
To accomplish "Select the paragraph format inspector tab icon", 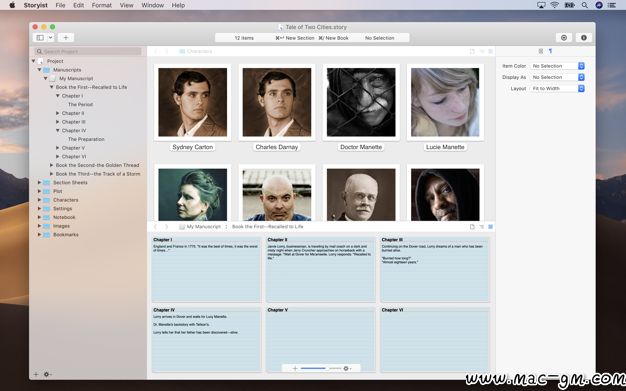I will click(551, 51).
